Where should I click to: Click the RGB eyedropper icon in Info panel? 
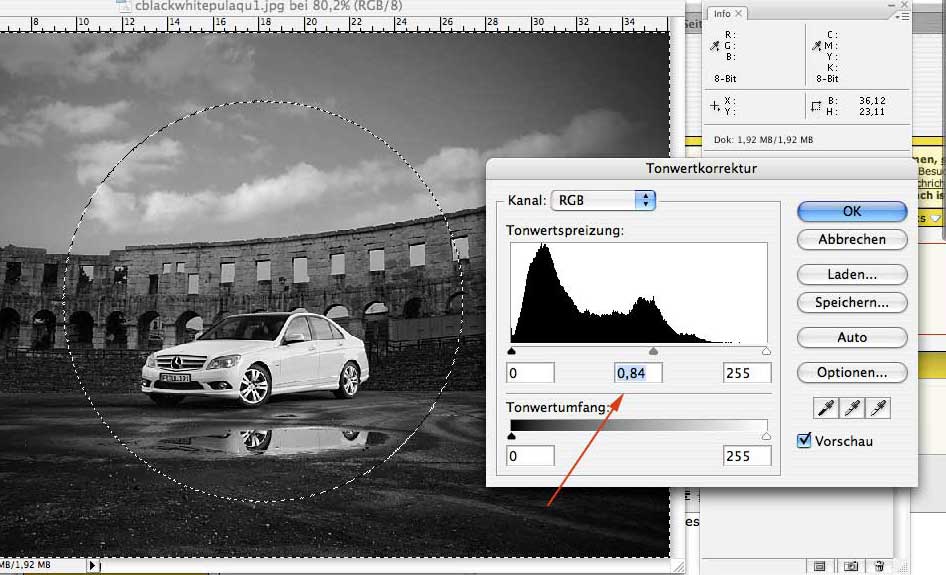tap(714, 46)
